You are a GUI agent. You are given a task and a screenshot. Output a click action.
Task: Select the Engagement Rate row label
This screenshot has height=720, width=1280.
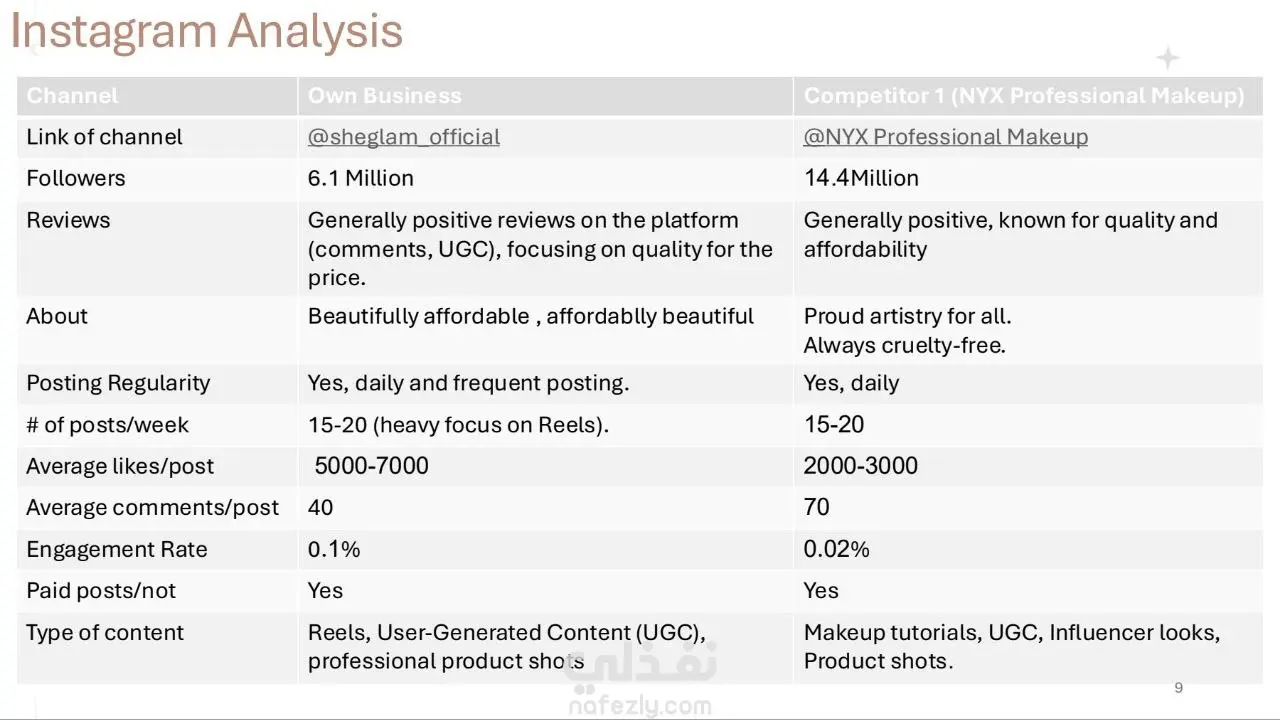tap(116, 549)
